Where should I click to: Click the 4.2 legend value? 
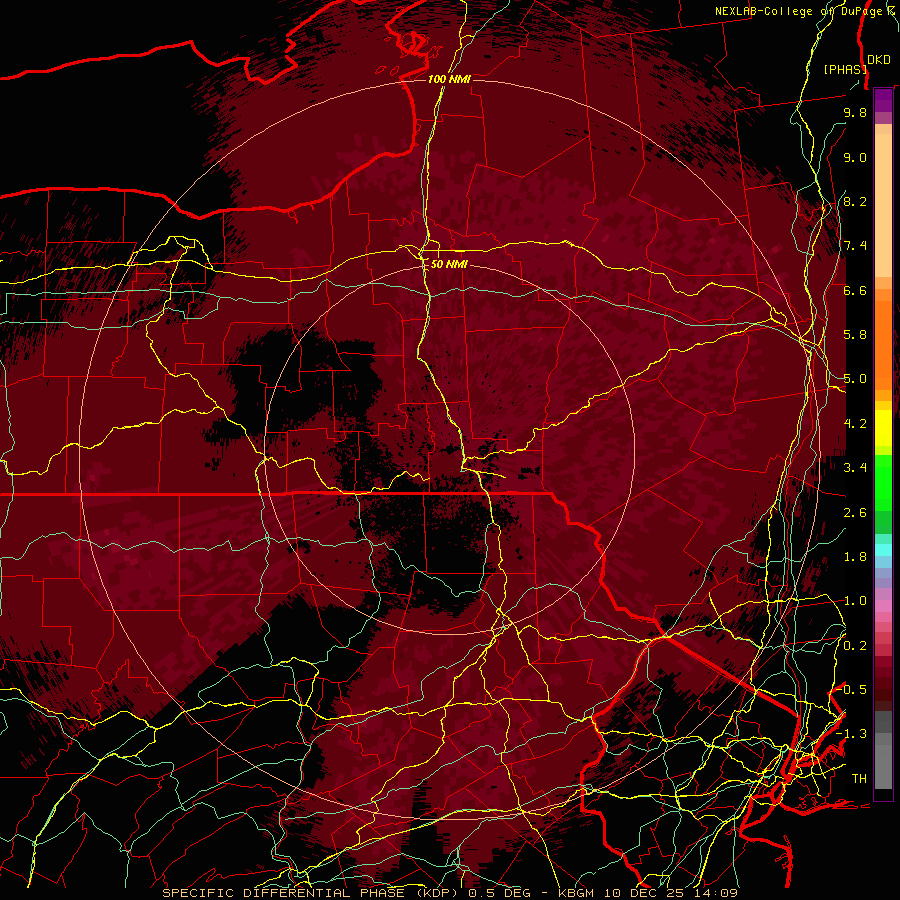[855, 424]
